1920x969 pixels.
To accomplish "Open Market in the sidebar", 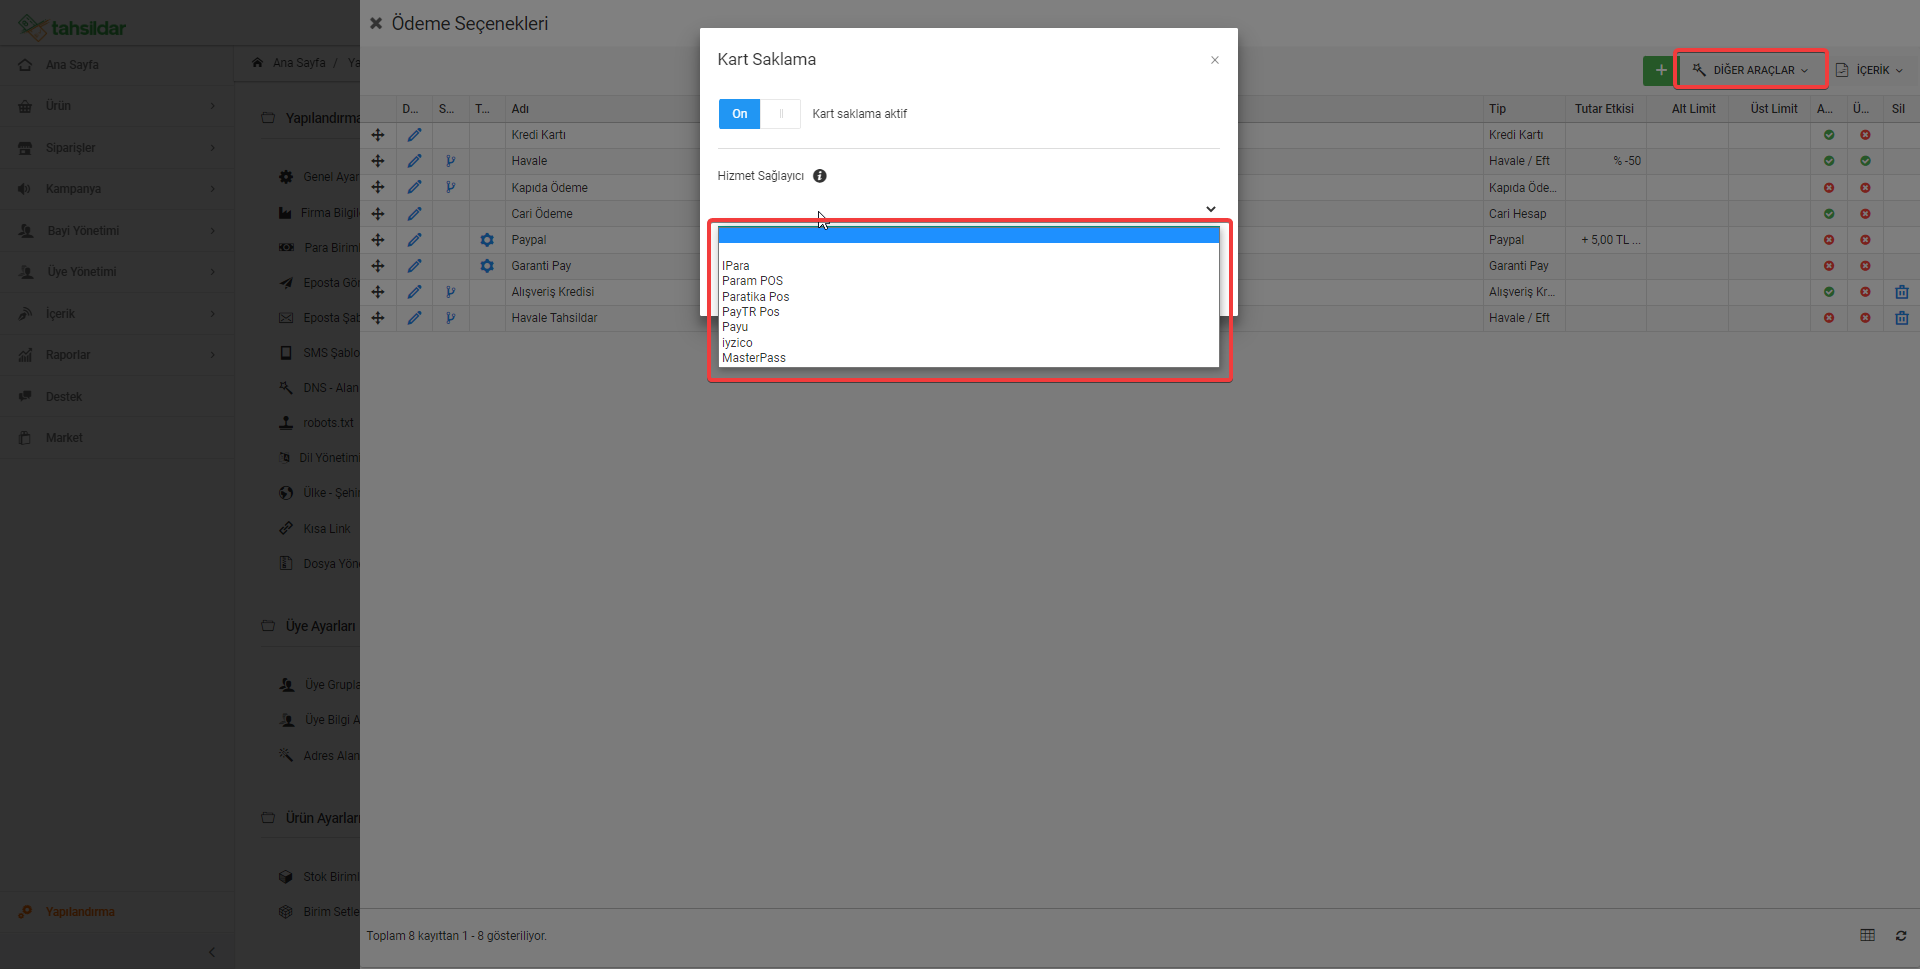I will pyautogui.click(x=117, y=438).
